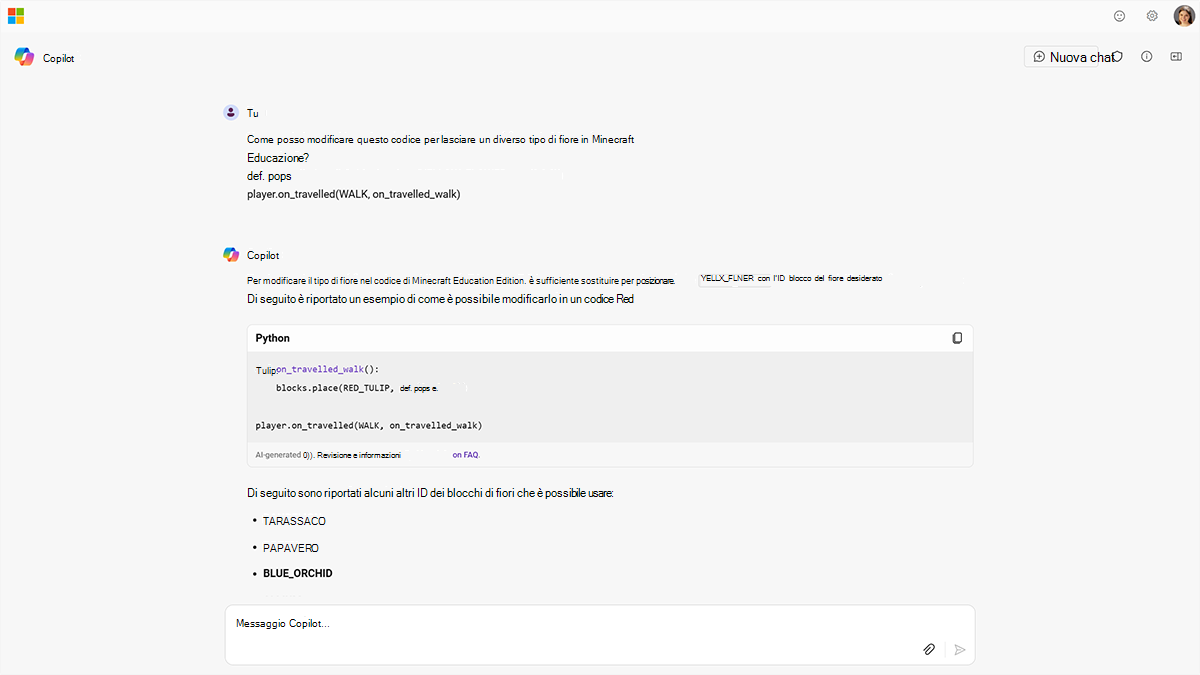The image size is (1200, 675).
Task: Click the Copilot title text in header
Action: pyautogui.click(x=59, y=58)
